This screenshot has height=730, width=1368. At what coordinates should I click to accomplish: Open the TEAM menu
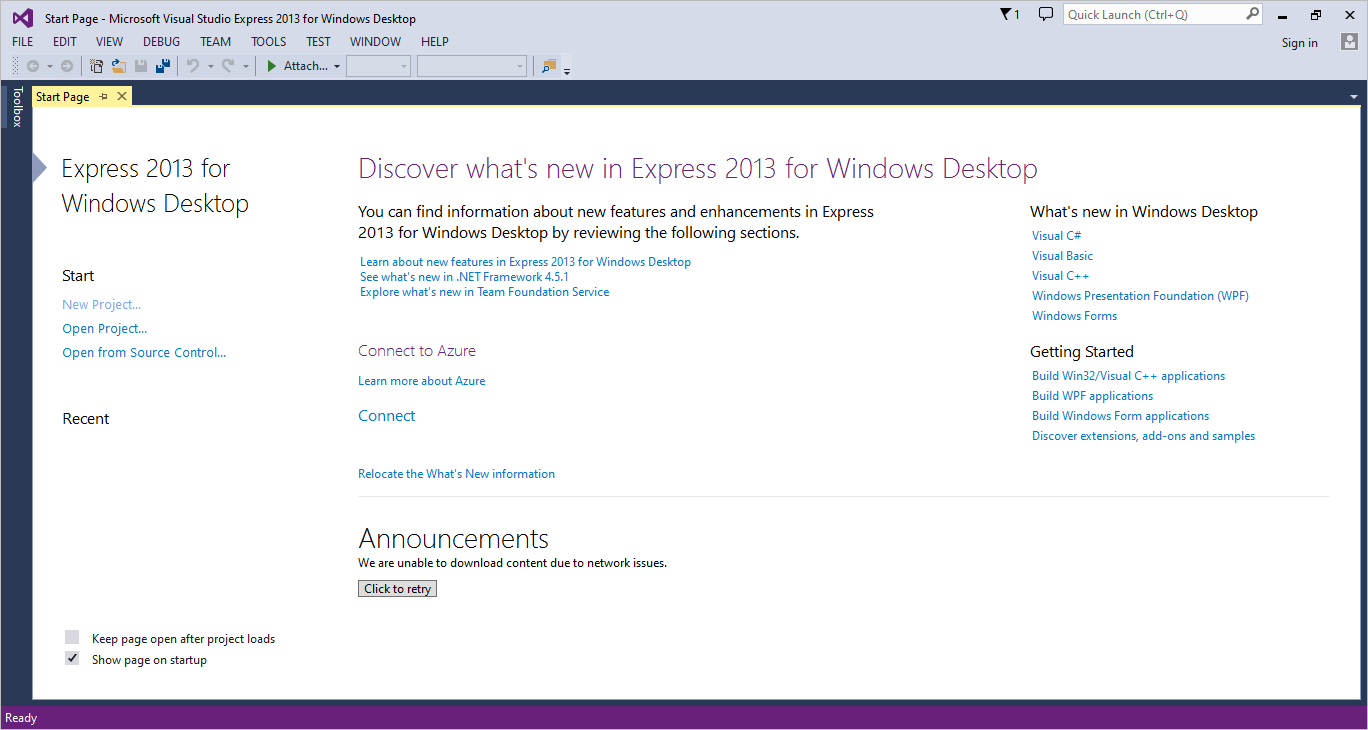tap(215, 42)
